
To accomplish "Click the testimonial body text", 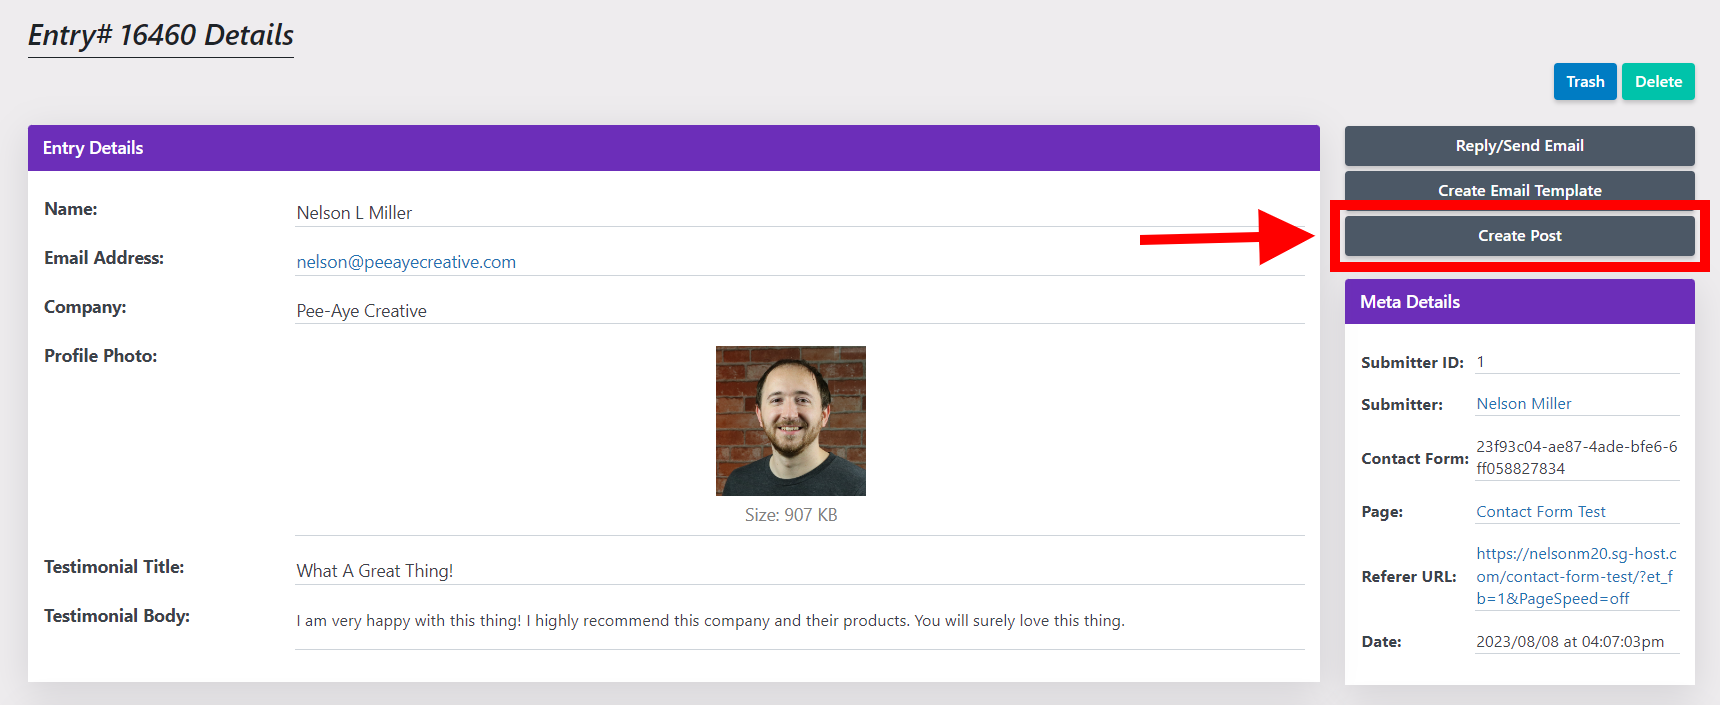I will (711, 621).
